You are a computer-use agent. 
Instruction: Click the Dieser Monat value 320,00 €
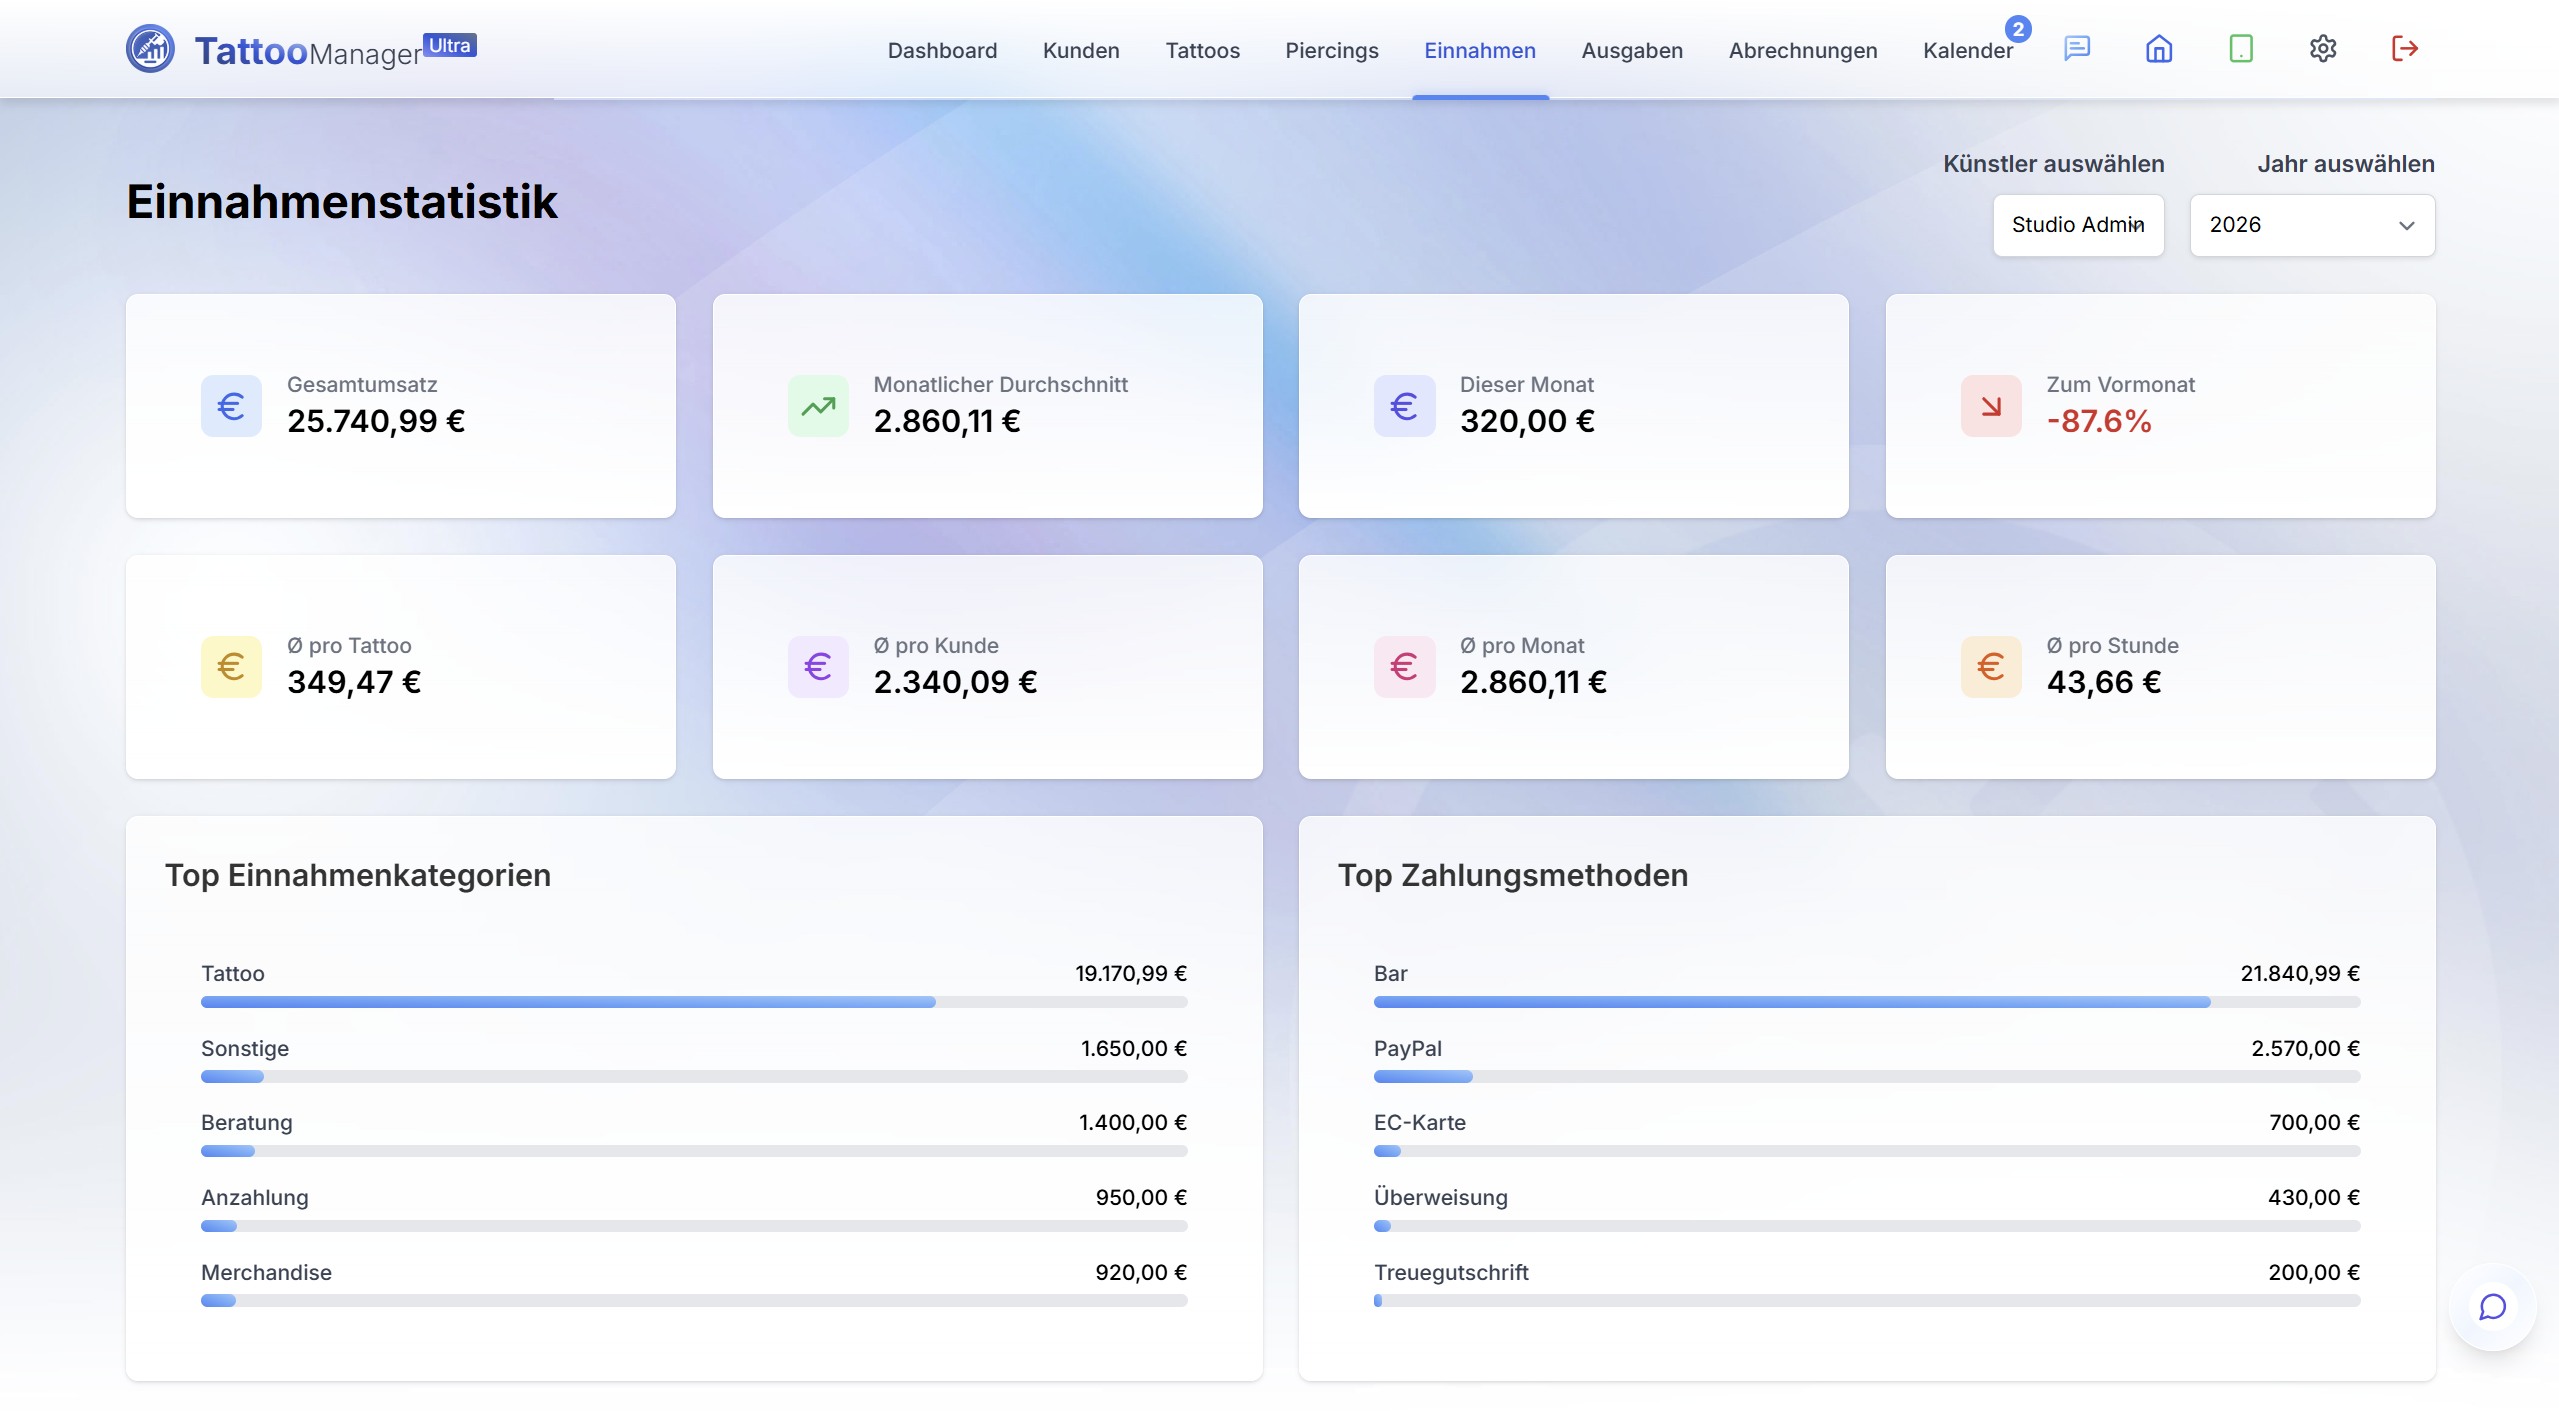(1527, 421)
